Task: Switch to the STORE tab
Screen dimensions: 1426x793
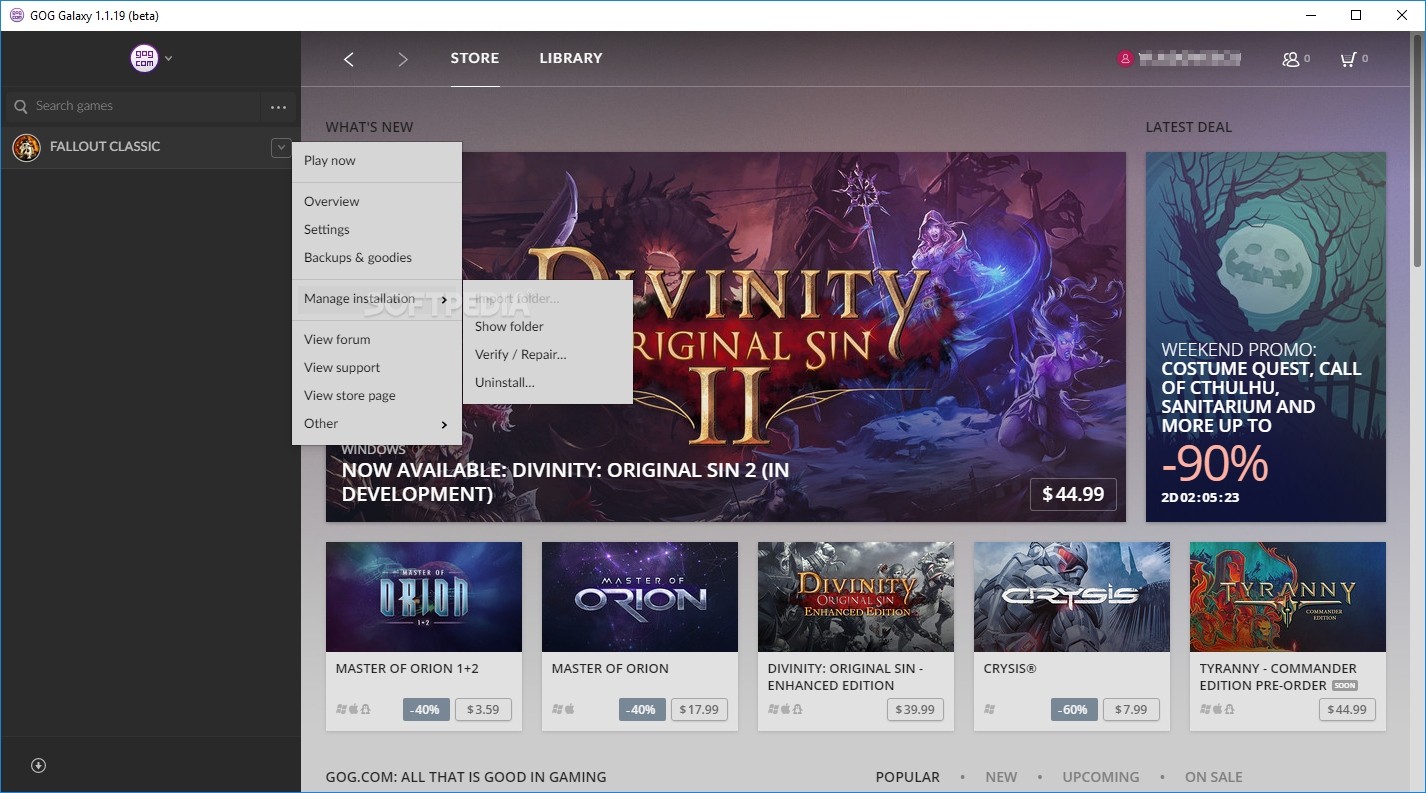Action: 475,58
